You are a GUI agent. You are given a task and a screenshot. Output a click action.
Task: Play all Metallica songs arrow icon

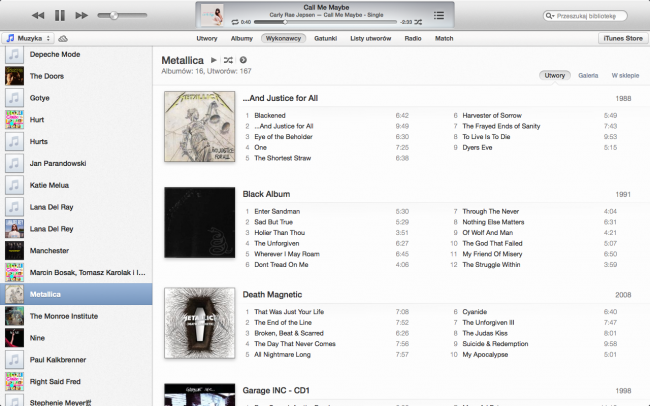point(213,60)
